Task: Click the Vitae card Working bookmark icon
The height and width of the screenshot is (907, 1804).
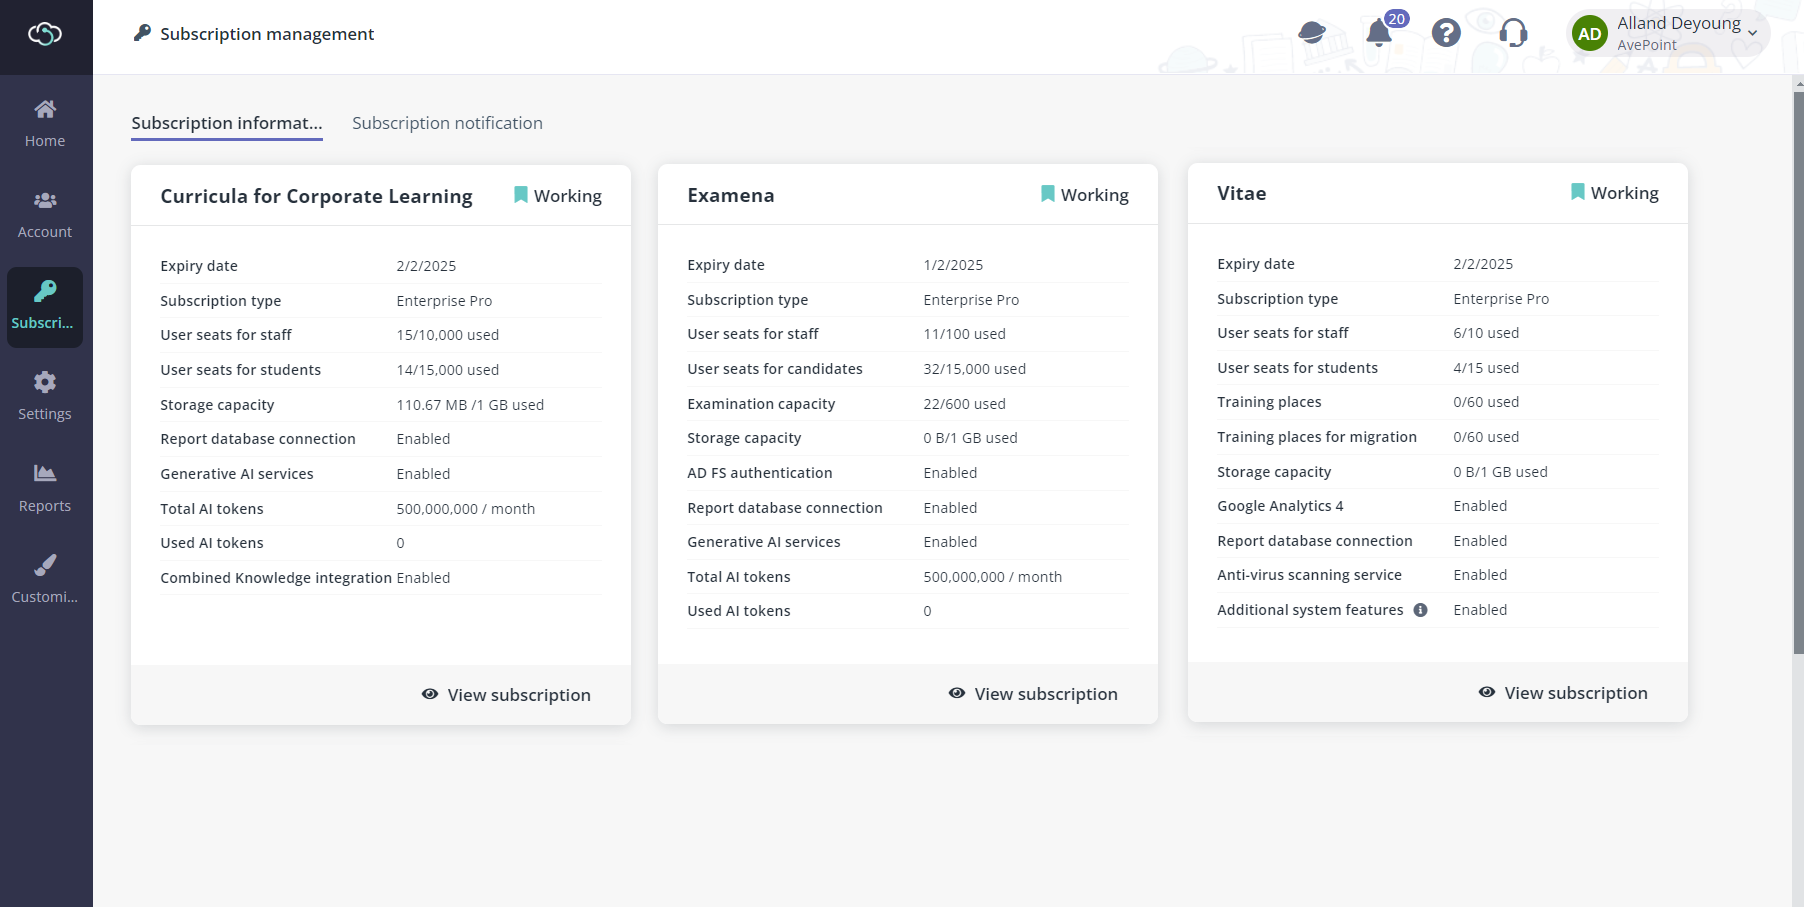Action: pos(1578,192)
